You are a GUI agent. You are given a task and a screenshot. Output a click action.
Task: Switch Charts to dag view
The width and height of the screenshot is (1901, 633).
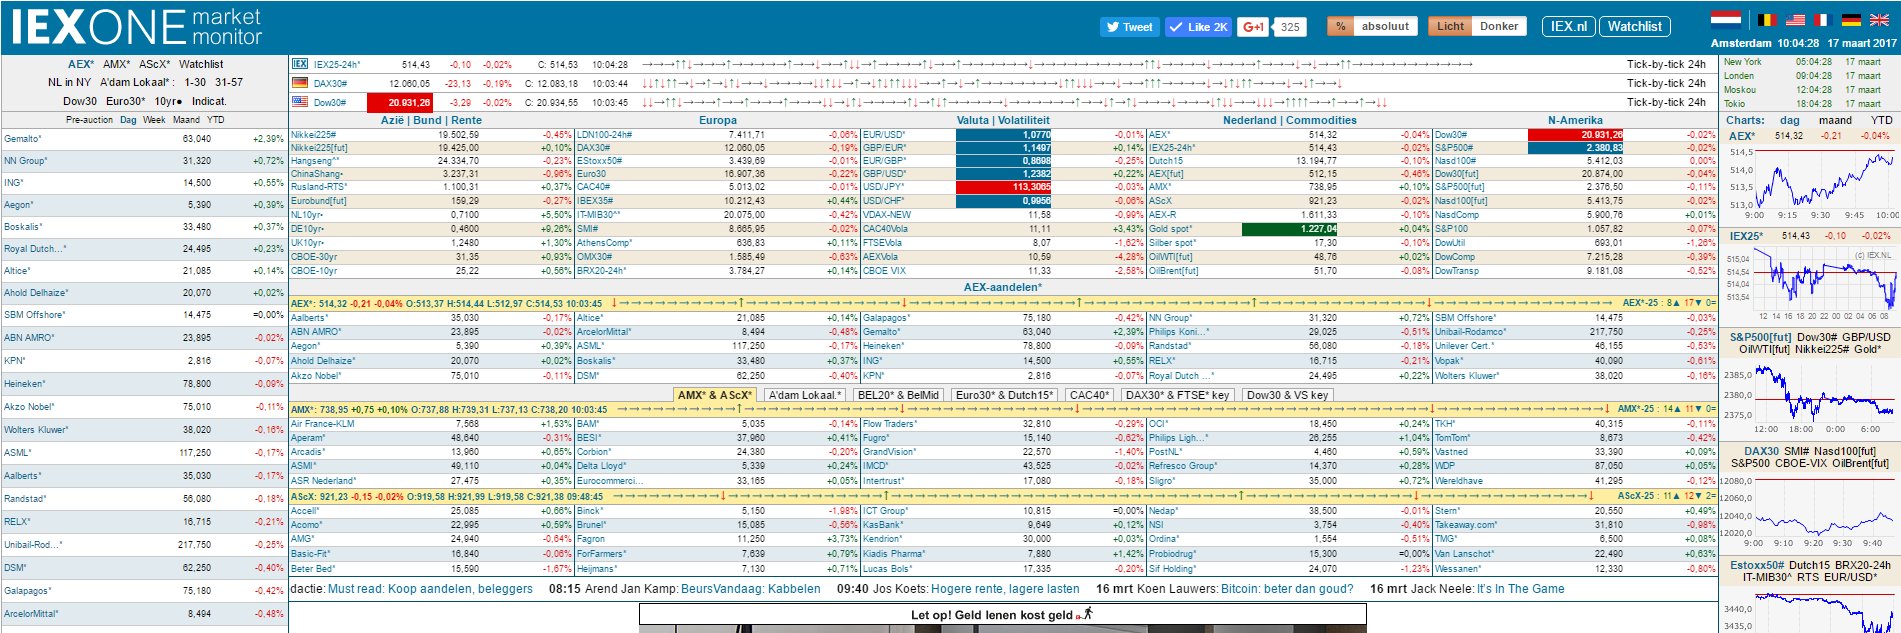1790,120
